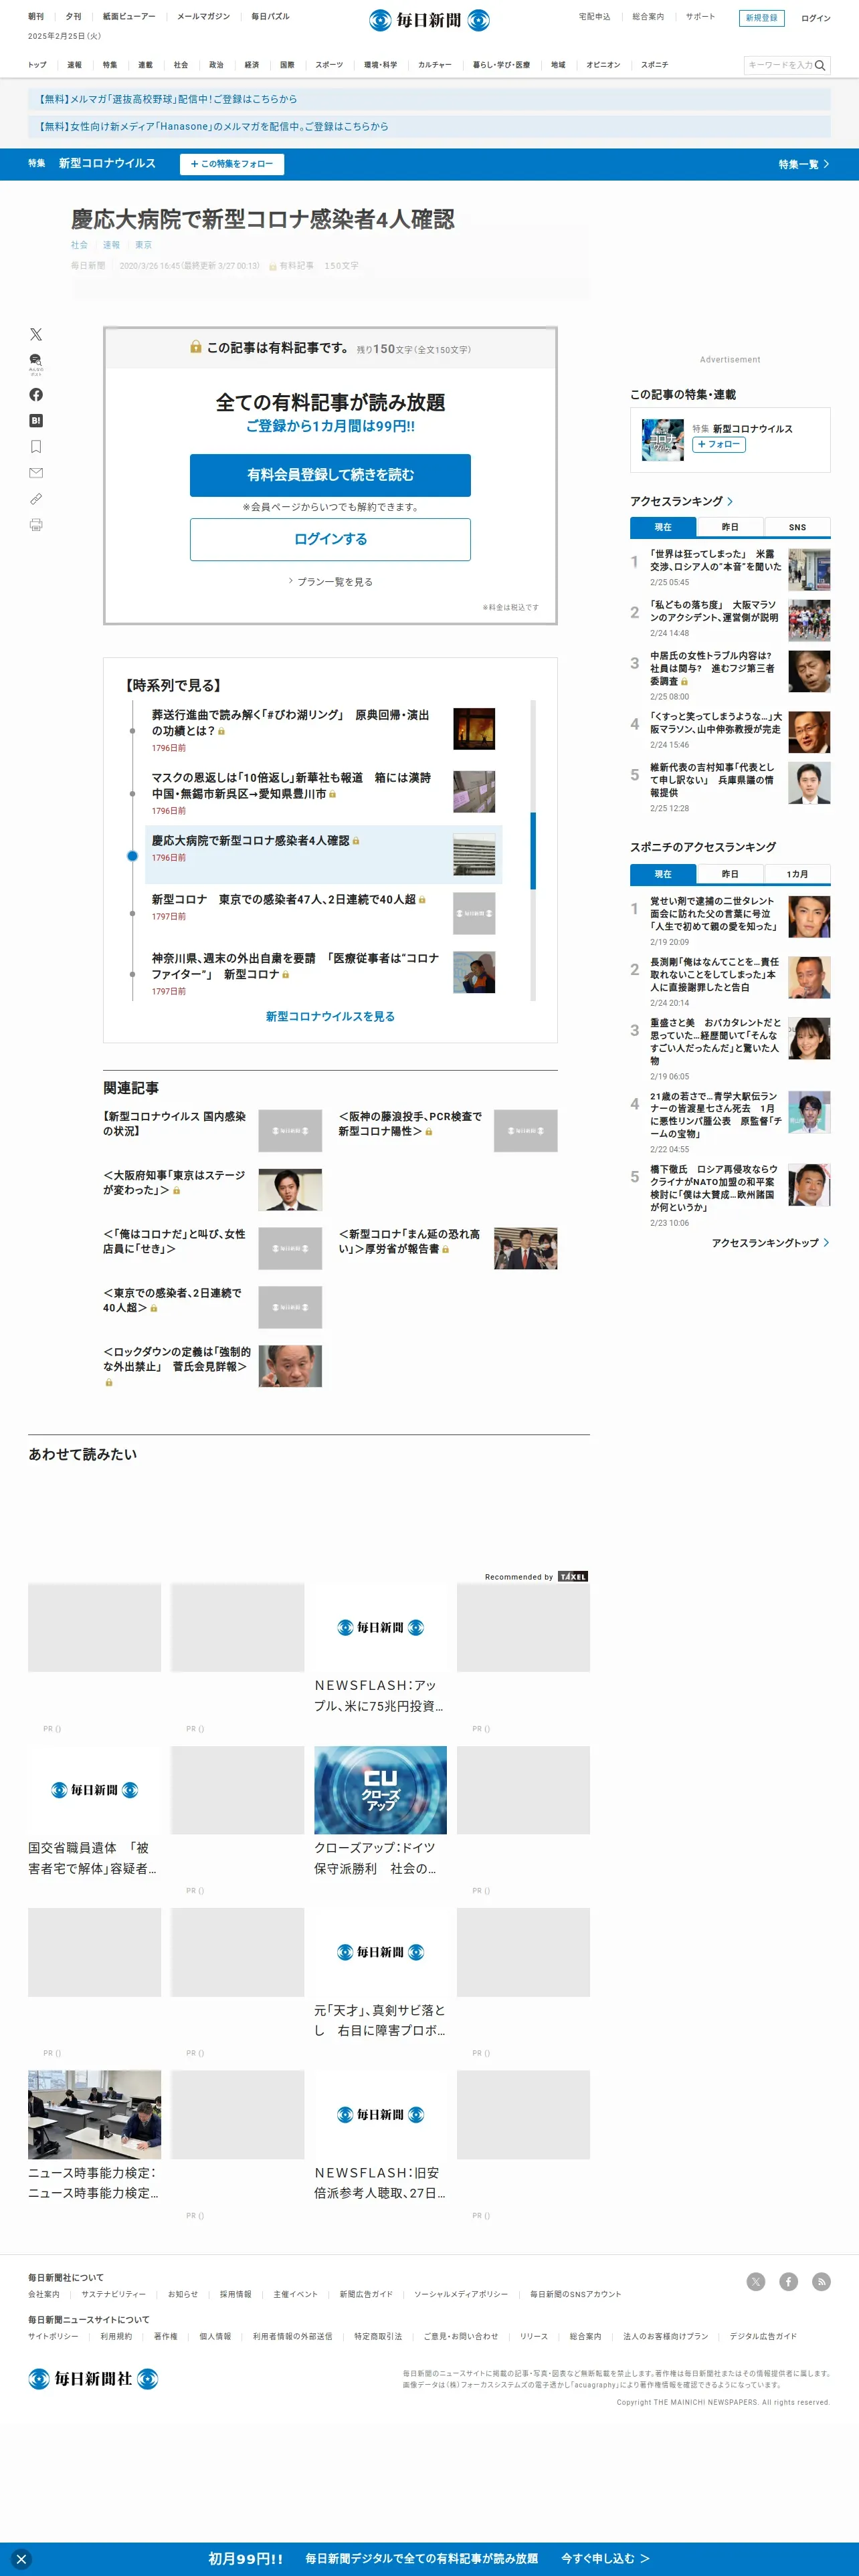Click the クローズアップ recommendation thumbnail
This screenshot has height=2576, width=859.
[x=380, y=1790]
